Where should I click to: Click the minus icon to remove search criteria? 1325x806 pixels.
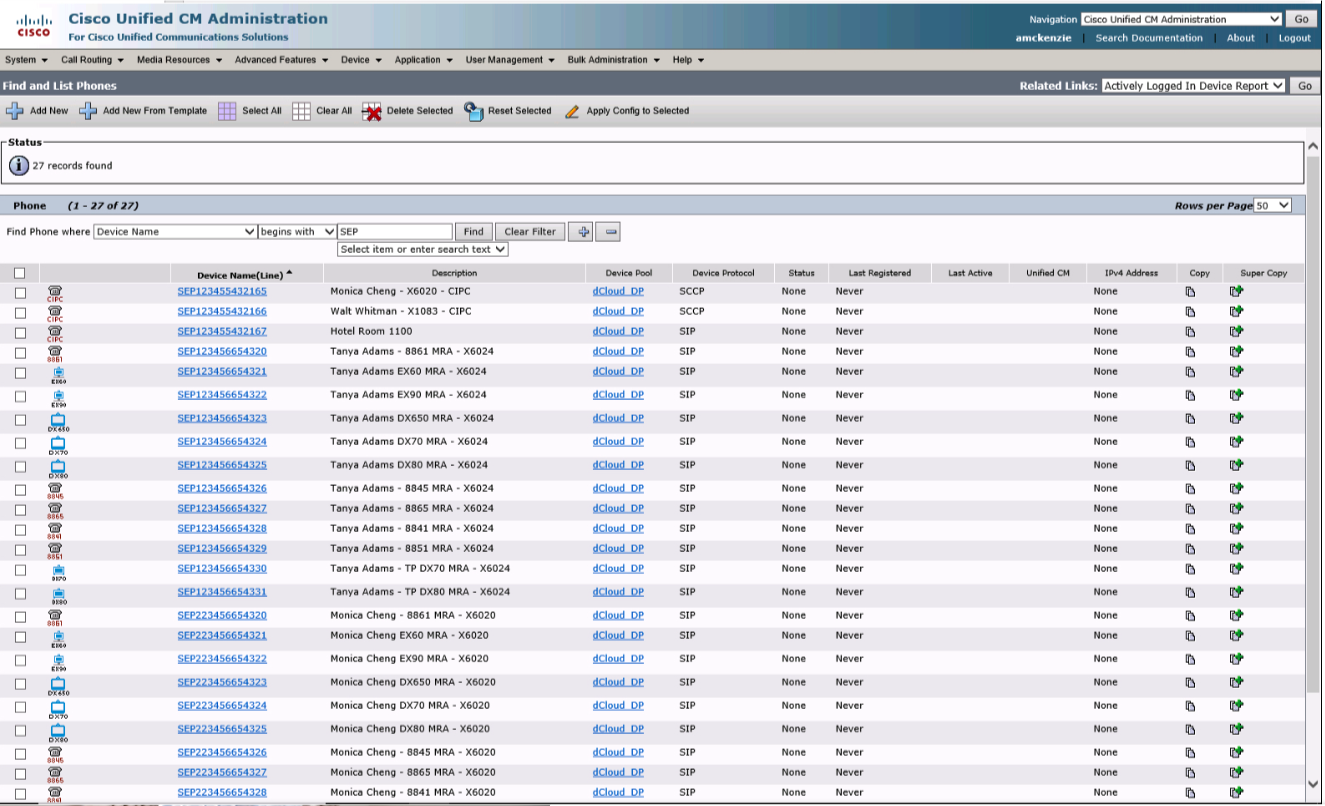pos(609,232)
